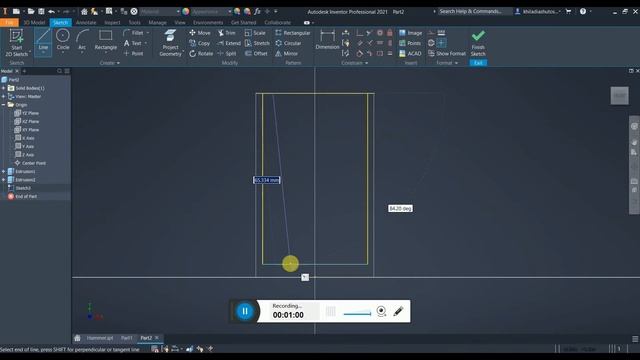640x360 pixels.
Task: Expand the View: Master node
Action: 4,96
